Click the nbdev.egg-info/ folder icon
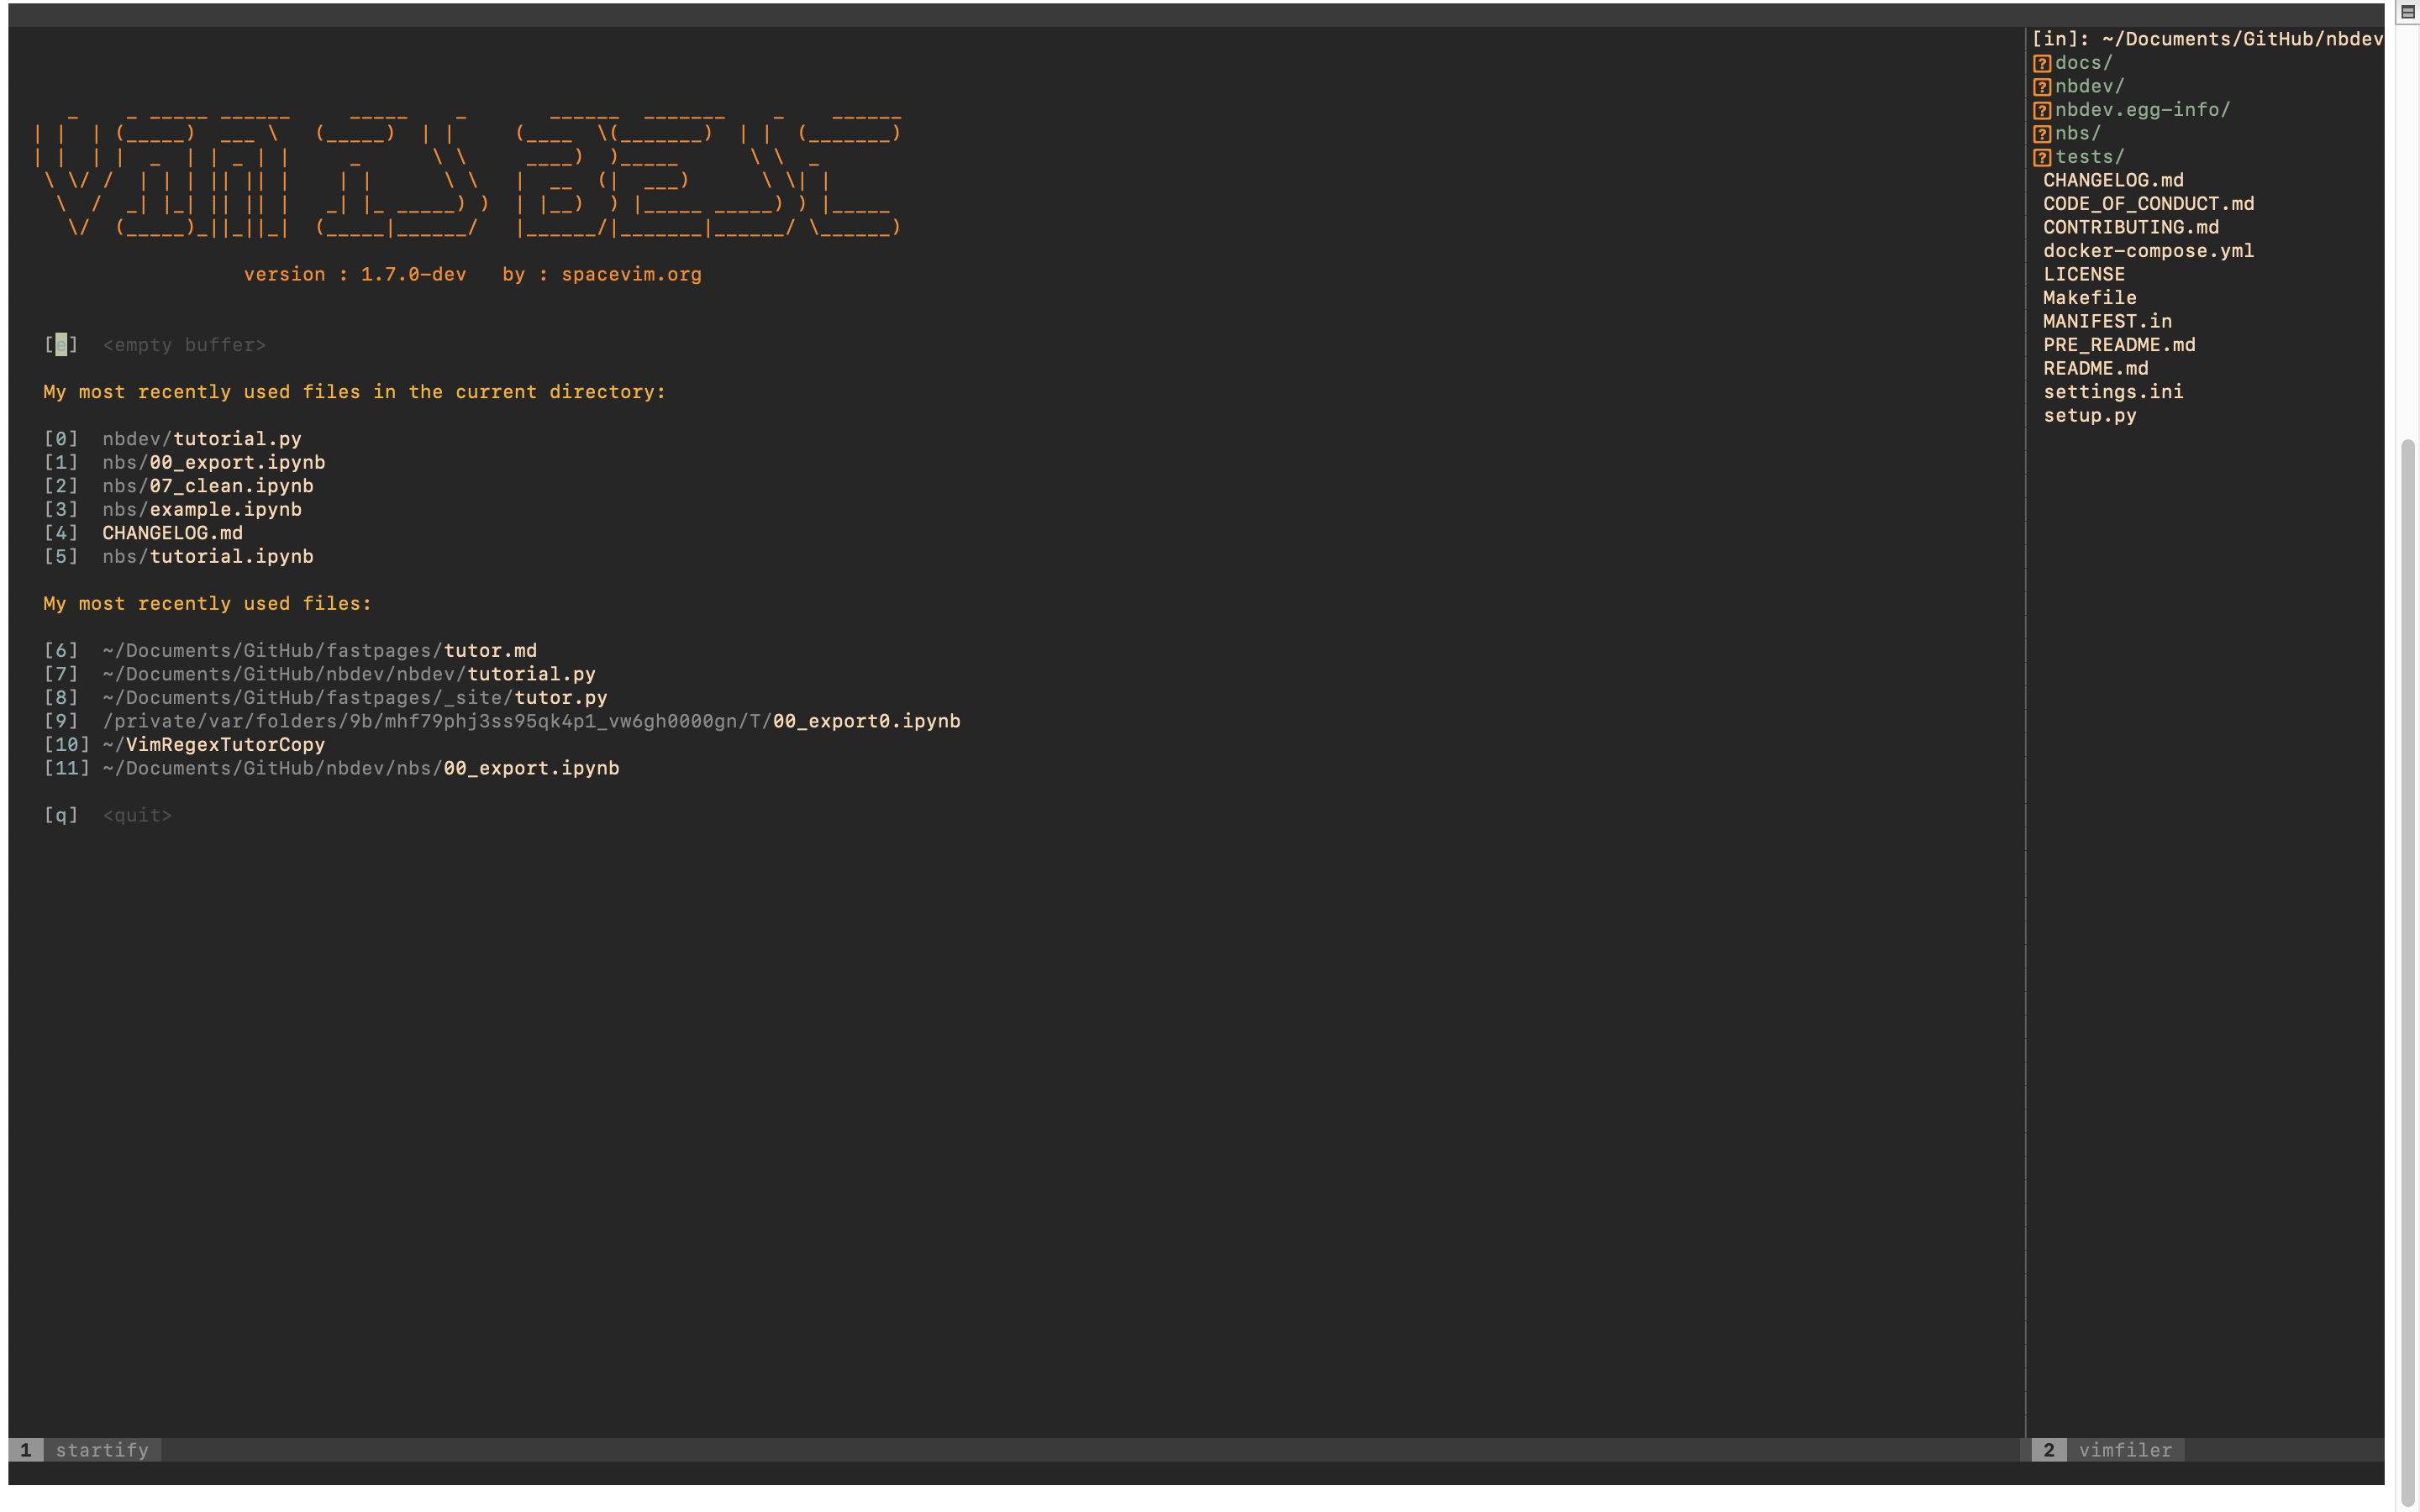Screen dimensions: 2420x1512 pos(2042,110)
